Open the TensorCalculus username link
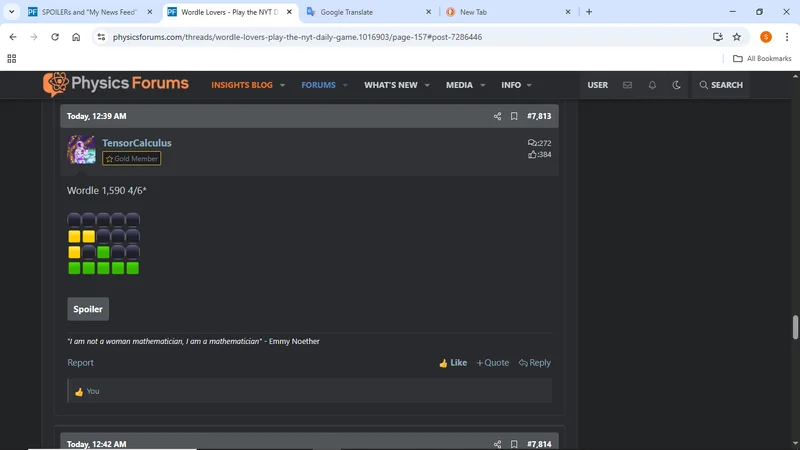This screenshot has height=450, width=800. (137, 143)
